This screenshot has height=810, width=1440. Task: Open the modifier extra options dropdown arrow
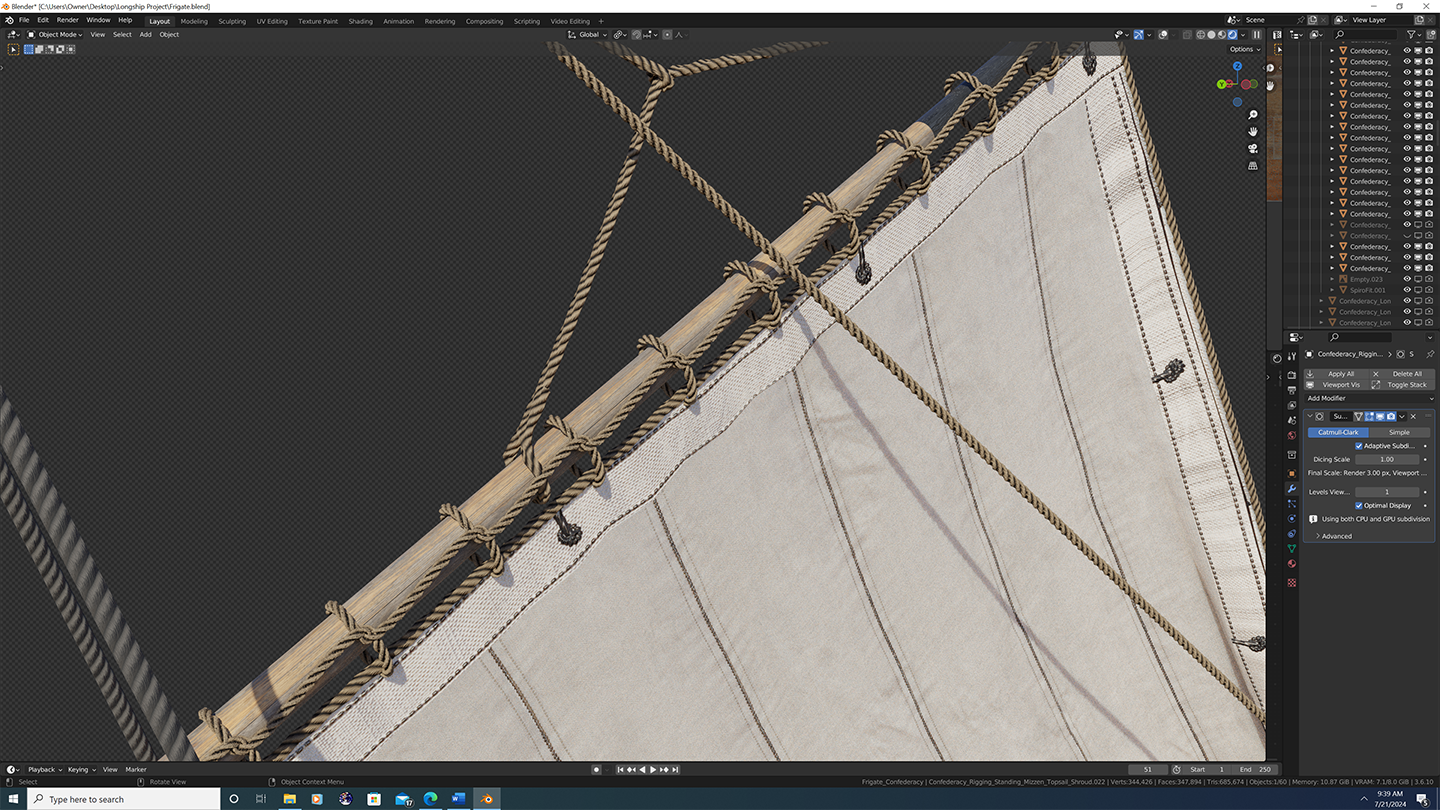click(x=1402, y=417)
